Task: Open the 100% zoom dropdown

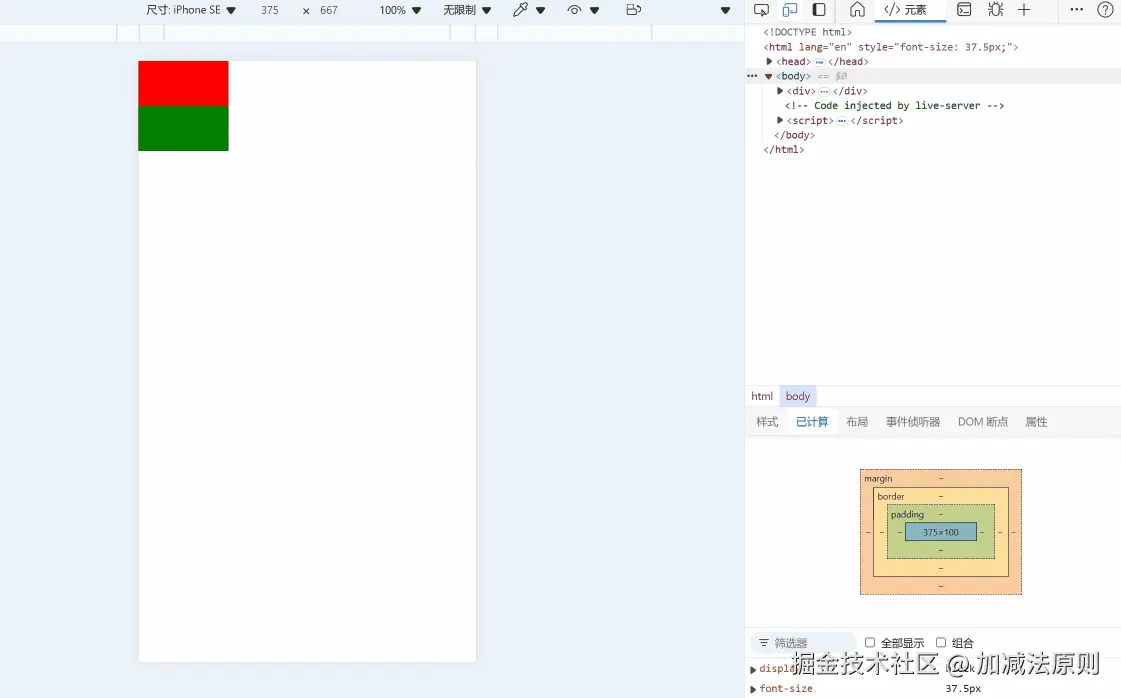Action: point(399,10)
